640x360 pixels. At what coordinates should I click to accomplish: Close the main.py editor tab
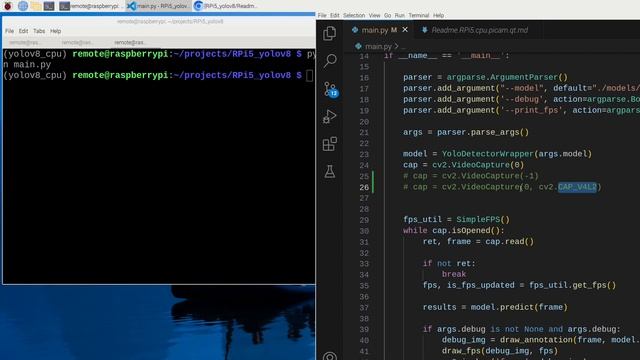(x=405, y=30)
